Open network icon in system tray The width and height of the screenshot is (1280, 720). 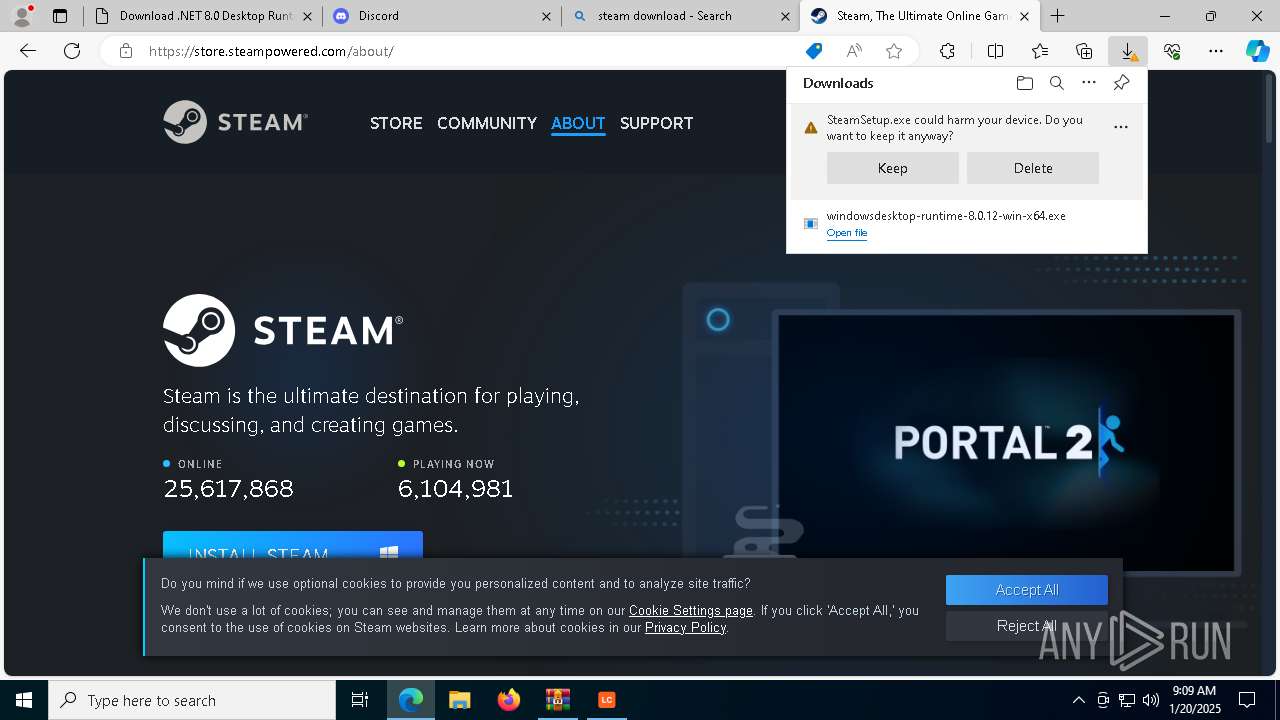click(x=1127, y=700)
